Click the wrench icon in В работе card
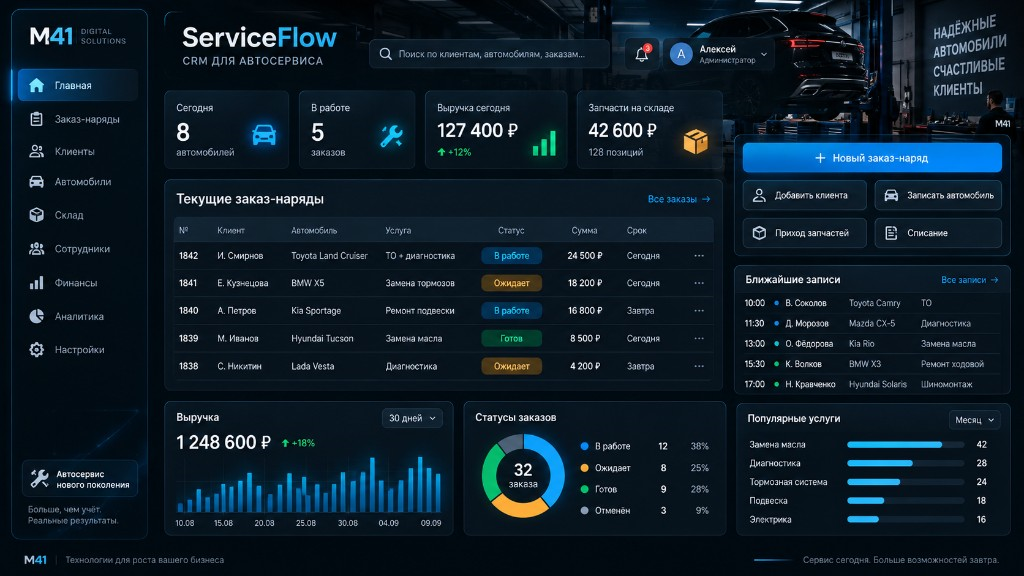1024x576 pixels. point(391,136)
